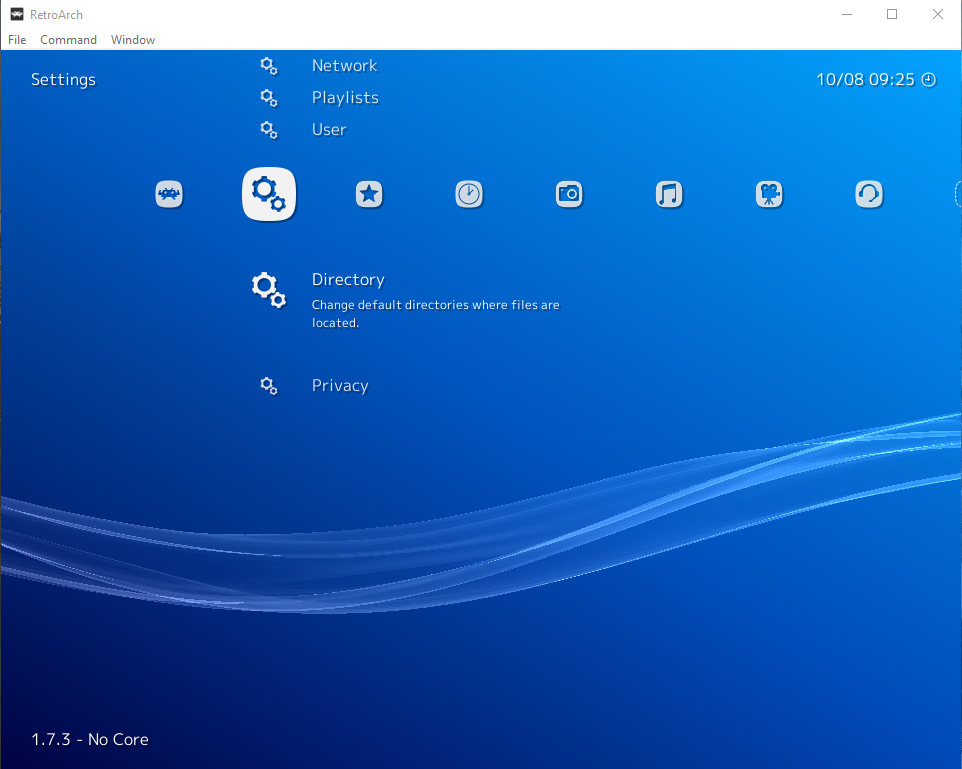
Task: Open the File menu
Action: click(17, 40)
